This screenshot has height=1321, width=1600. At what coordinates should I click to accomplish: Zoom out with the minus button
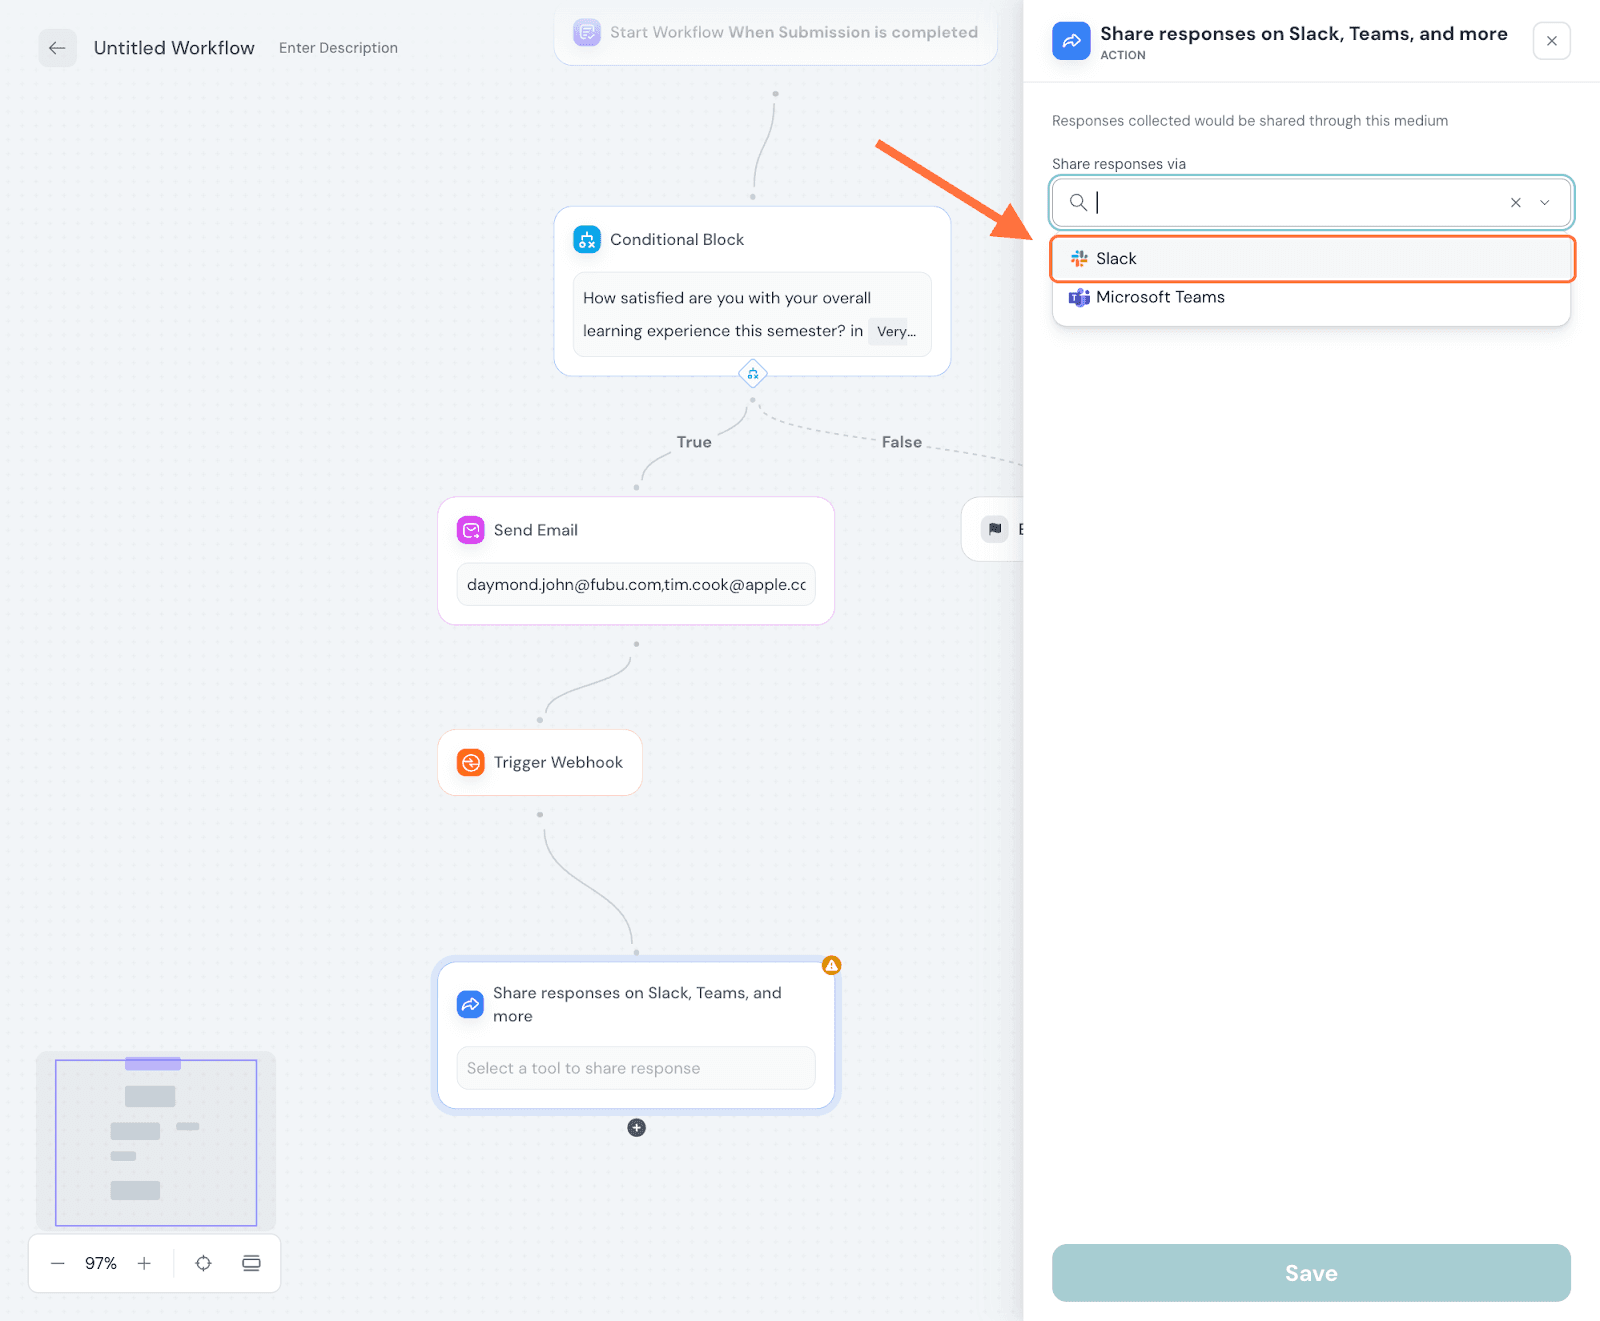[58, 1263]
